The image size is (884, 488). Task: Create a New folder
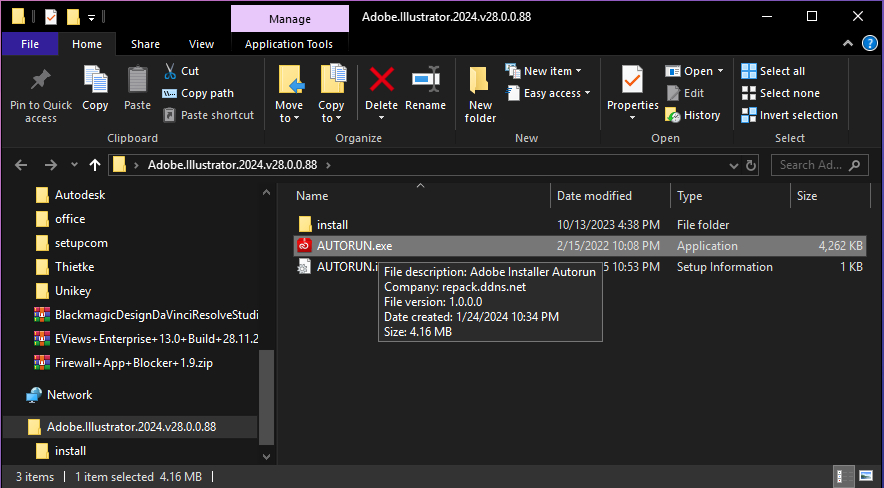pyautogui.click(x=480, y=94)
